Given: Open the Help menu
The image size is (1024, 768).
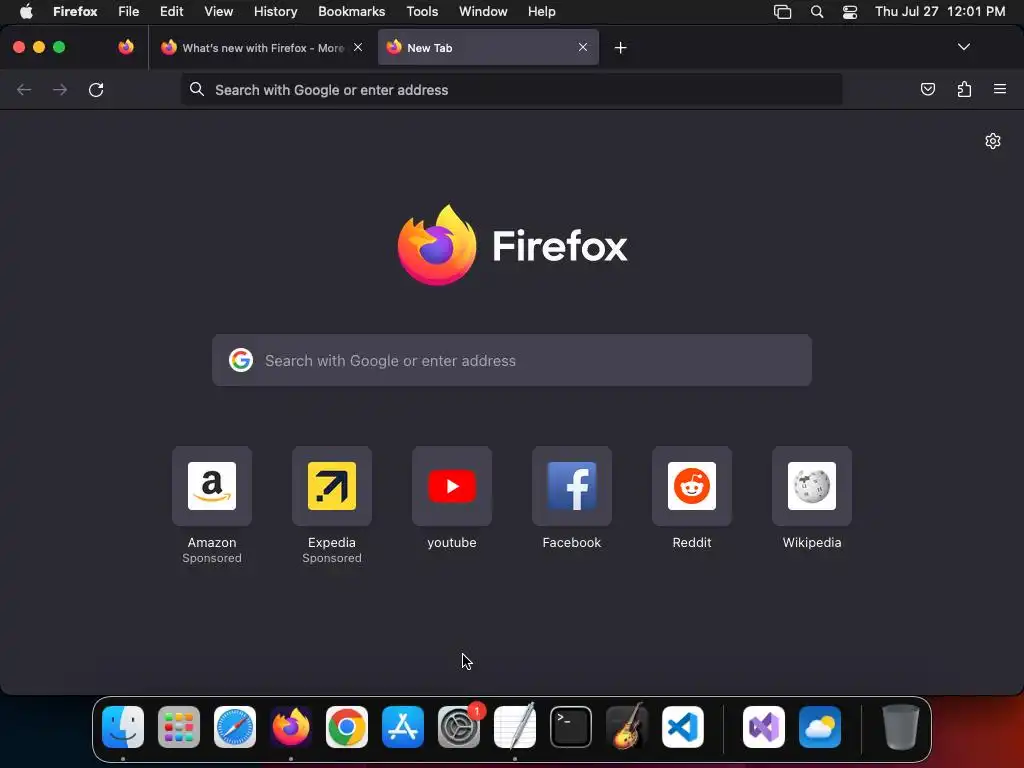Looking at the screenshot, I should coord(541,11).
